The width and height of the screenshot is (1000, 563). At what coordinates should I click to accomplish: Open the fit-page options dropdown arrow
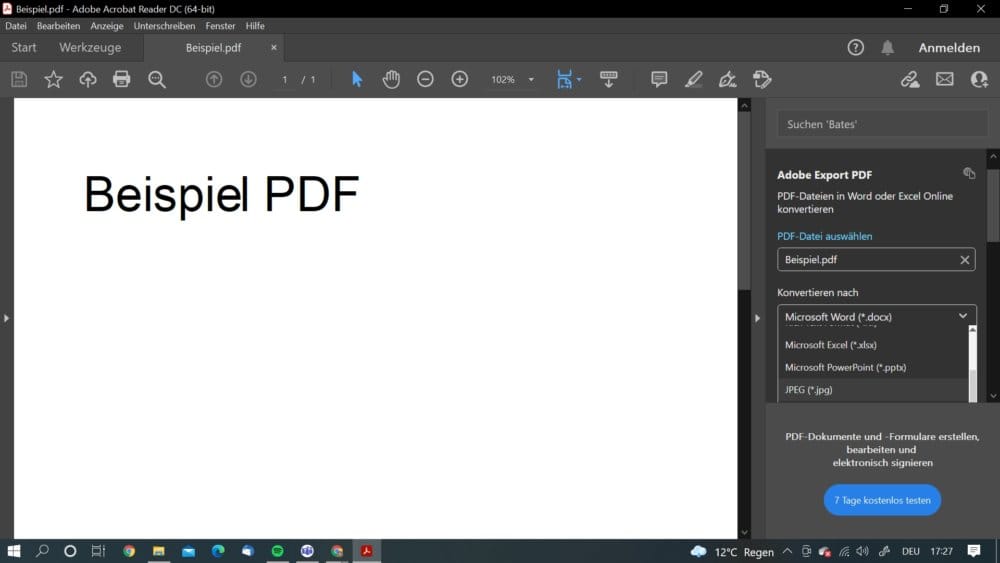pyautogui.click(x=579, y=80)
